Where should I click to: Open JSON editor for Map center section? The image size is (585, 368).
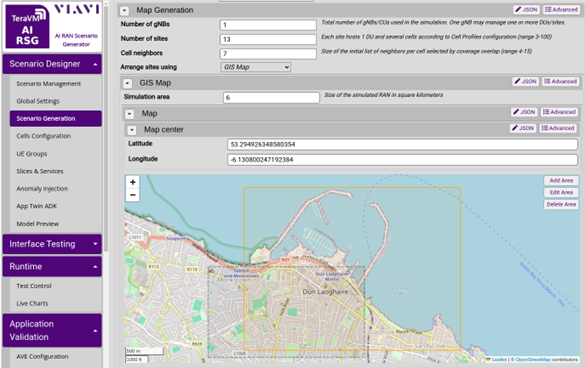click(523, 128)
